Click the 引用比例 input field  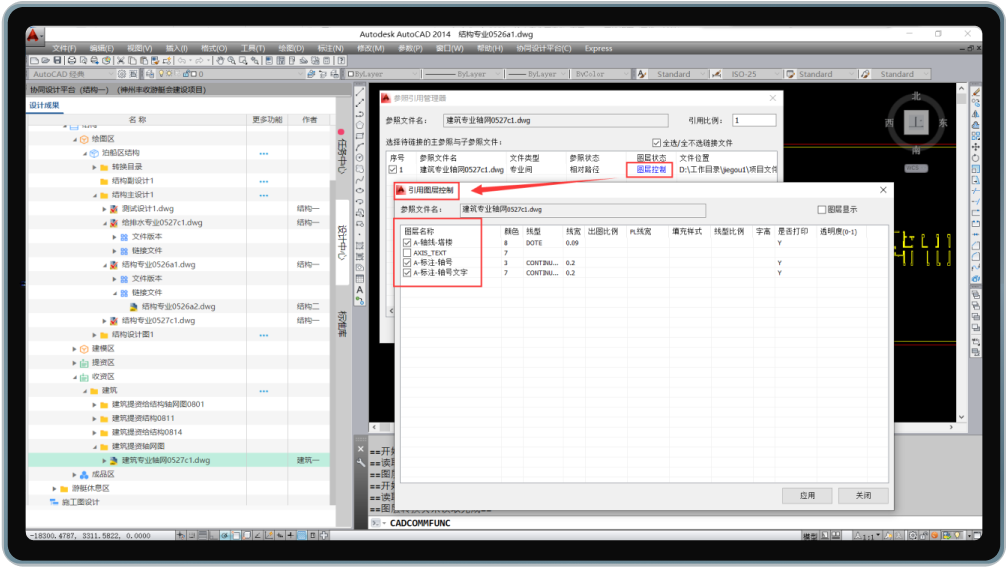coord(754,121)
